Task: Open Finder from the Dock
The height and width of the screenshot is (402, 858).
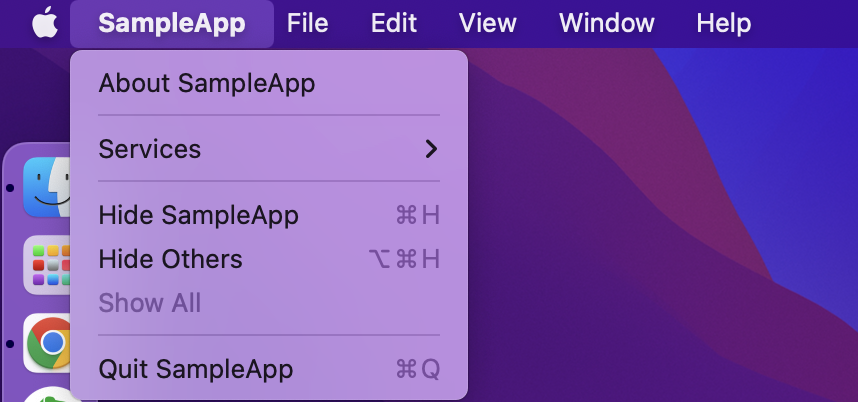Action: pos(47,187)
